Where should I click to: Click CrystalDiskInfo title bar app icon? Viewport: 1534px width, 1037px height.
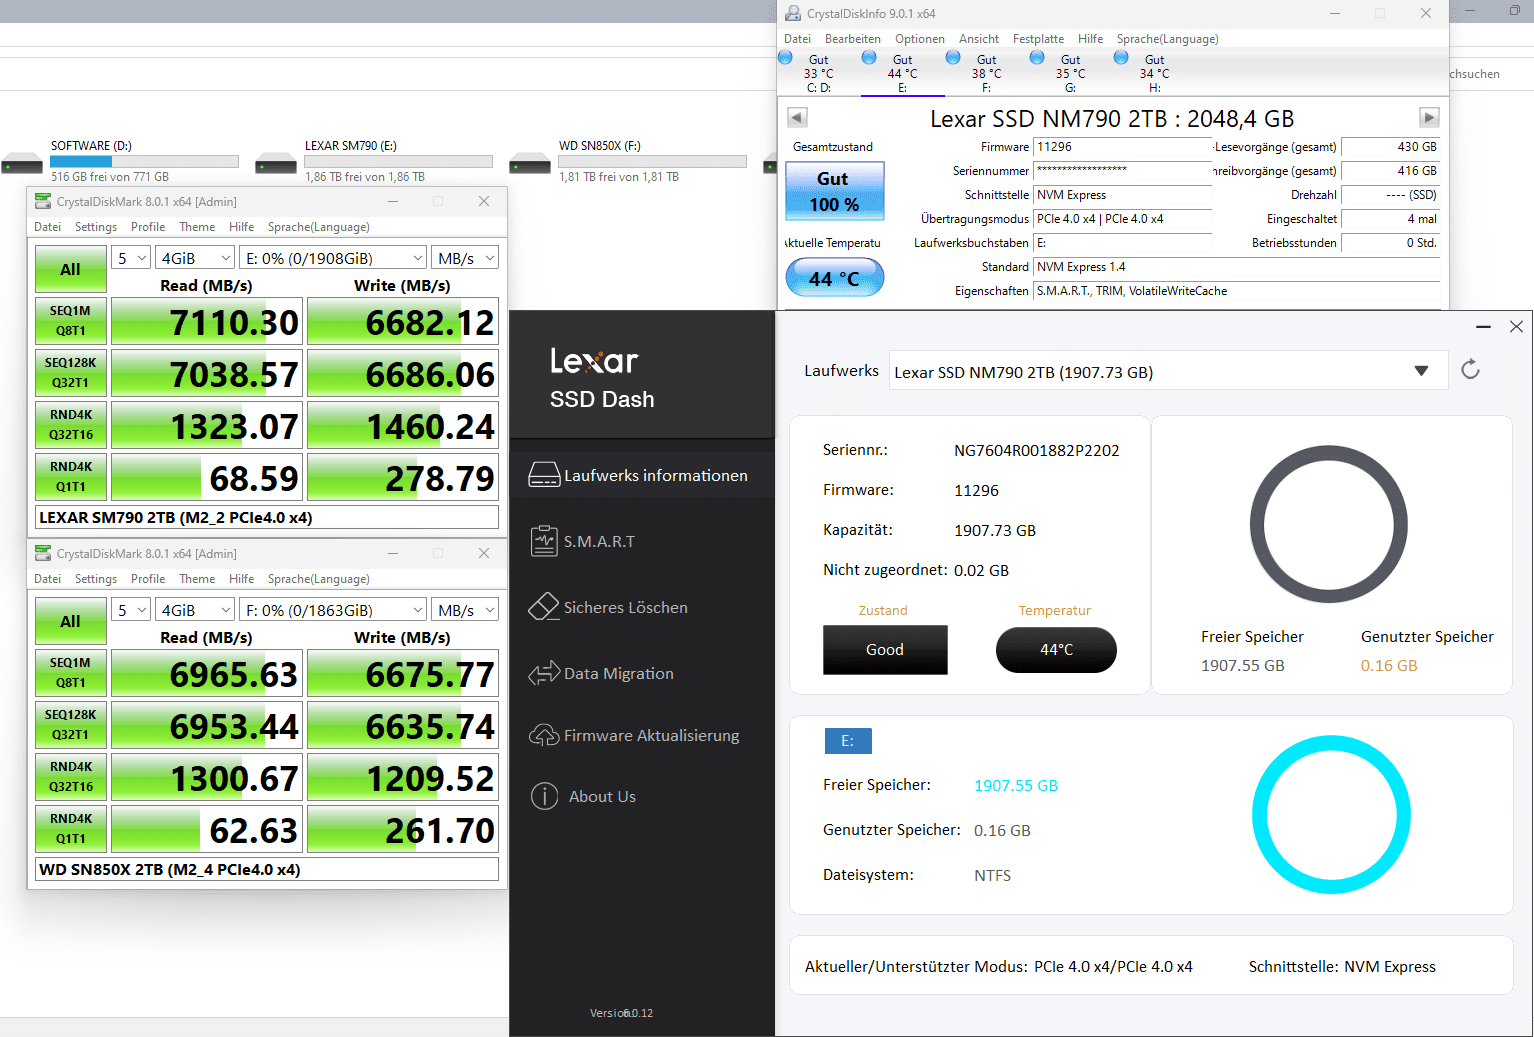(793, 13)
